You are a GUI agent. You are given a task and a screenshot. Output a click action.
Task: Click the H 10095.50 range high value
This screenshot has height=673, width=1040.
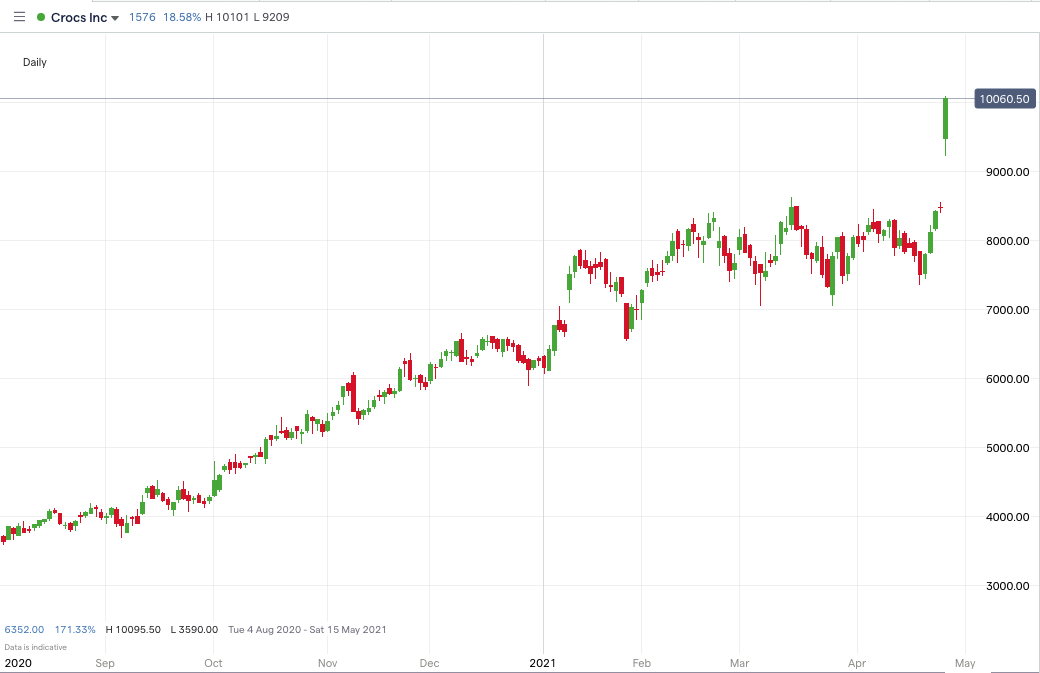click(133, 629)
